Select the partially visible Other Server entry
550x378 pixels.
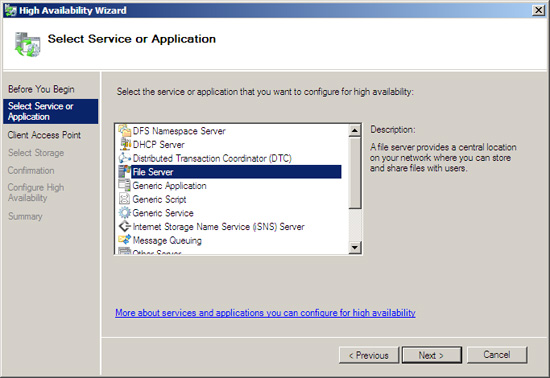(x=157, y=251)
